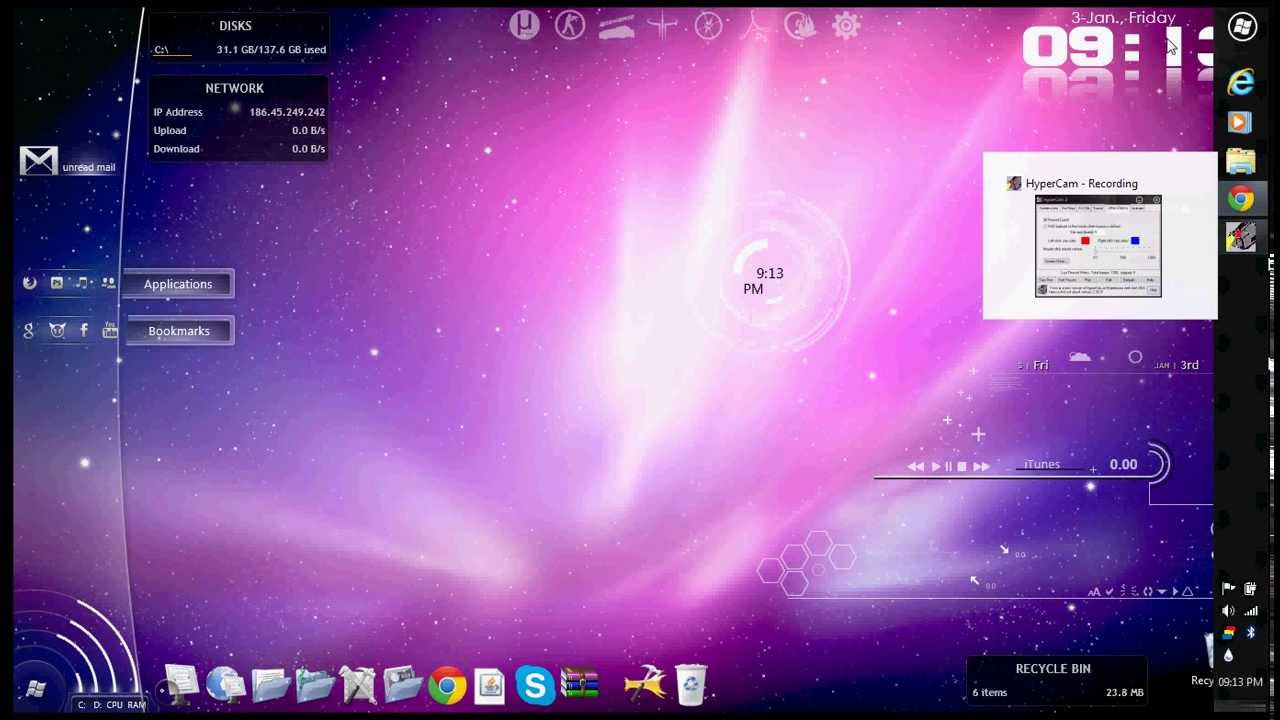
Task: Click the 9:13 PM center clock widget
Action: 763,281
